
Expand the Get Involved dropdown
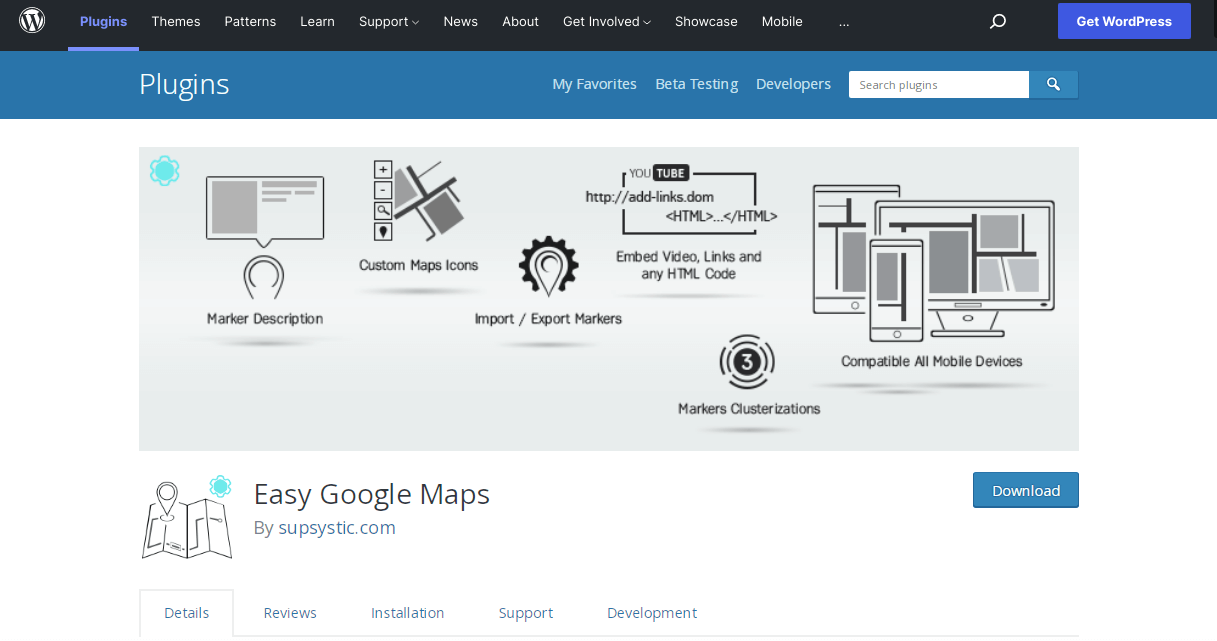(606, 21)
